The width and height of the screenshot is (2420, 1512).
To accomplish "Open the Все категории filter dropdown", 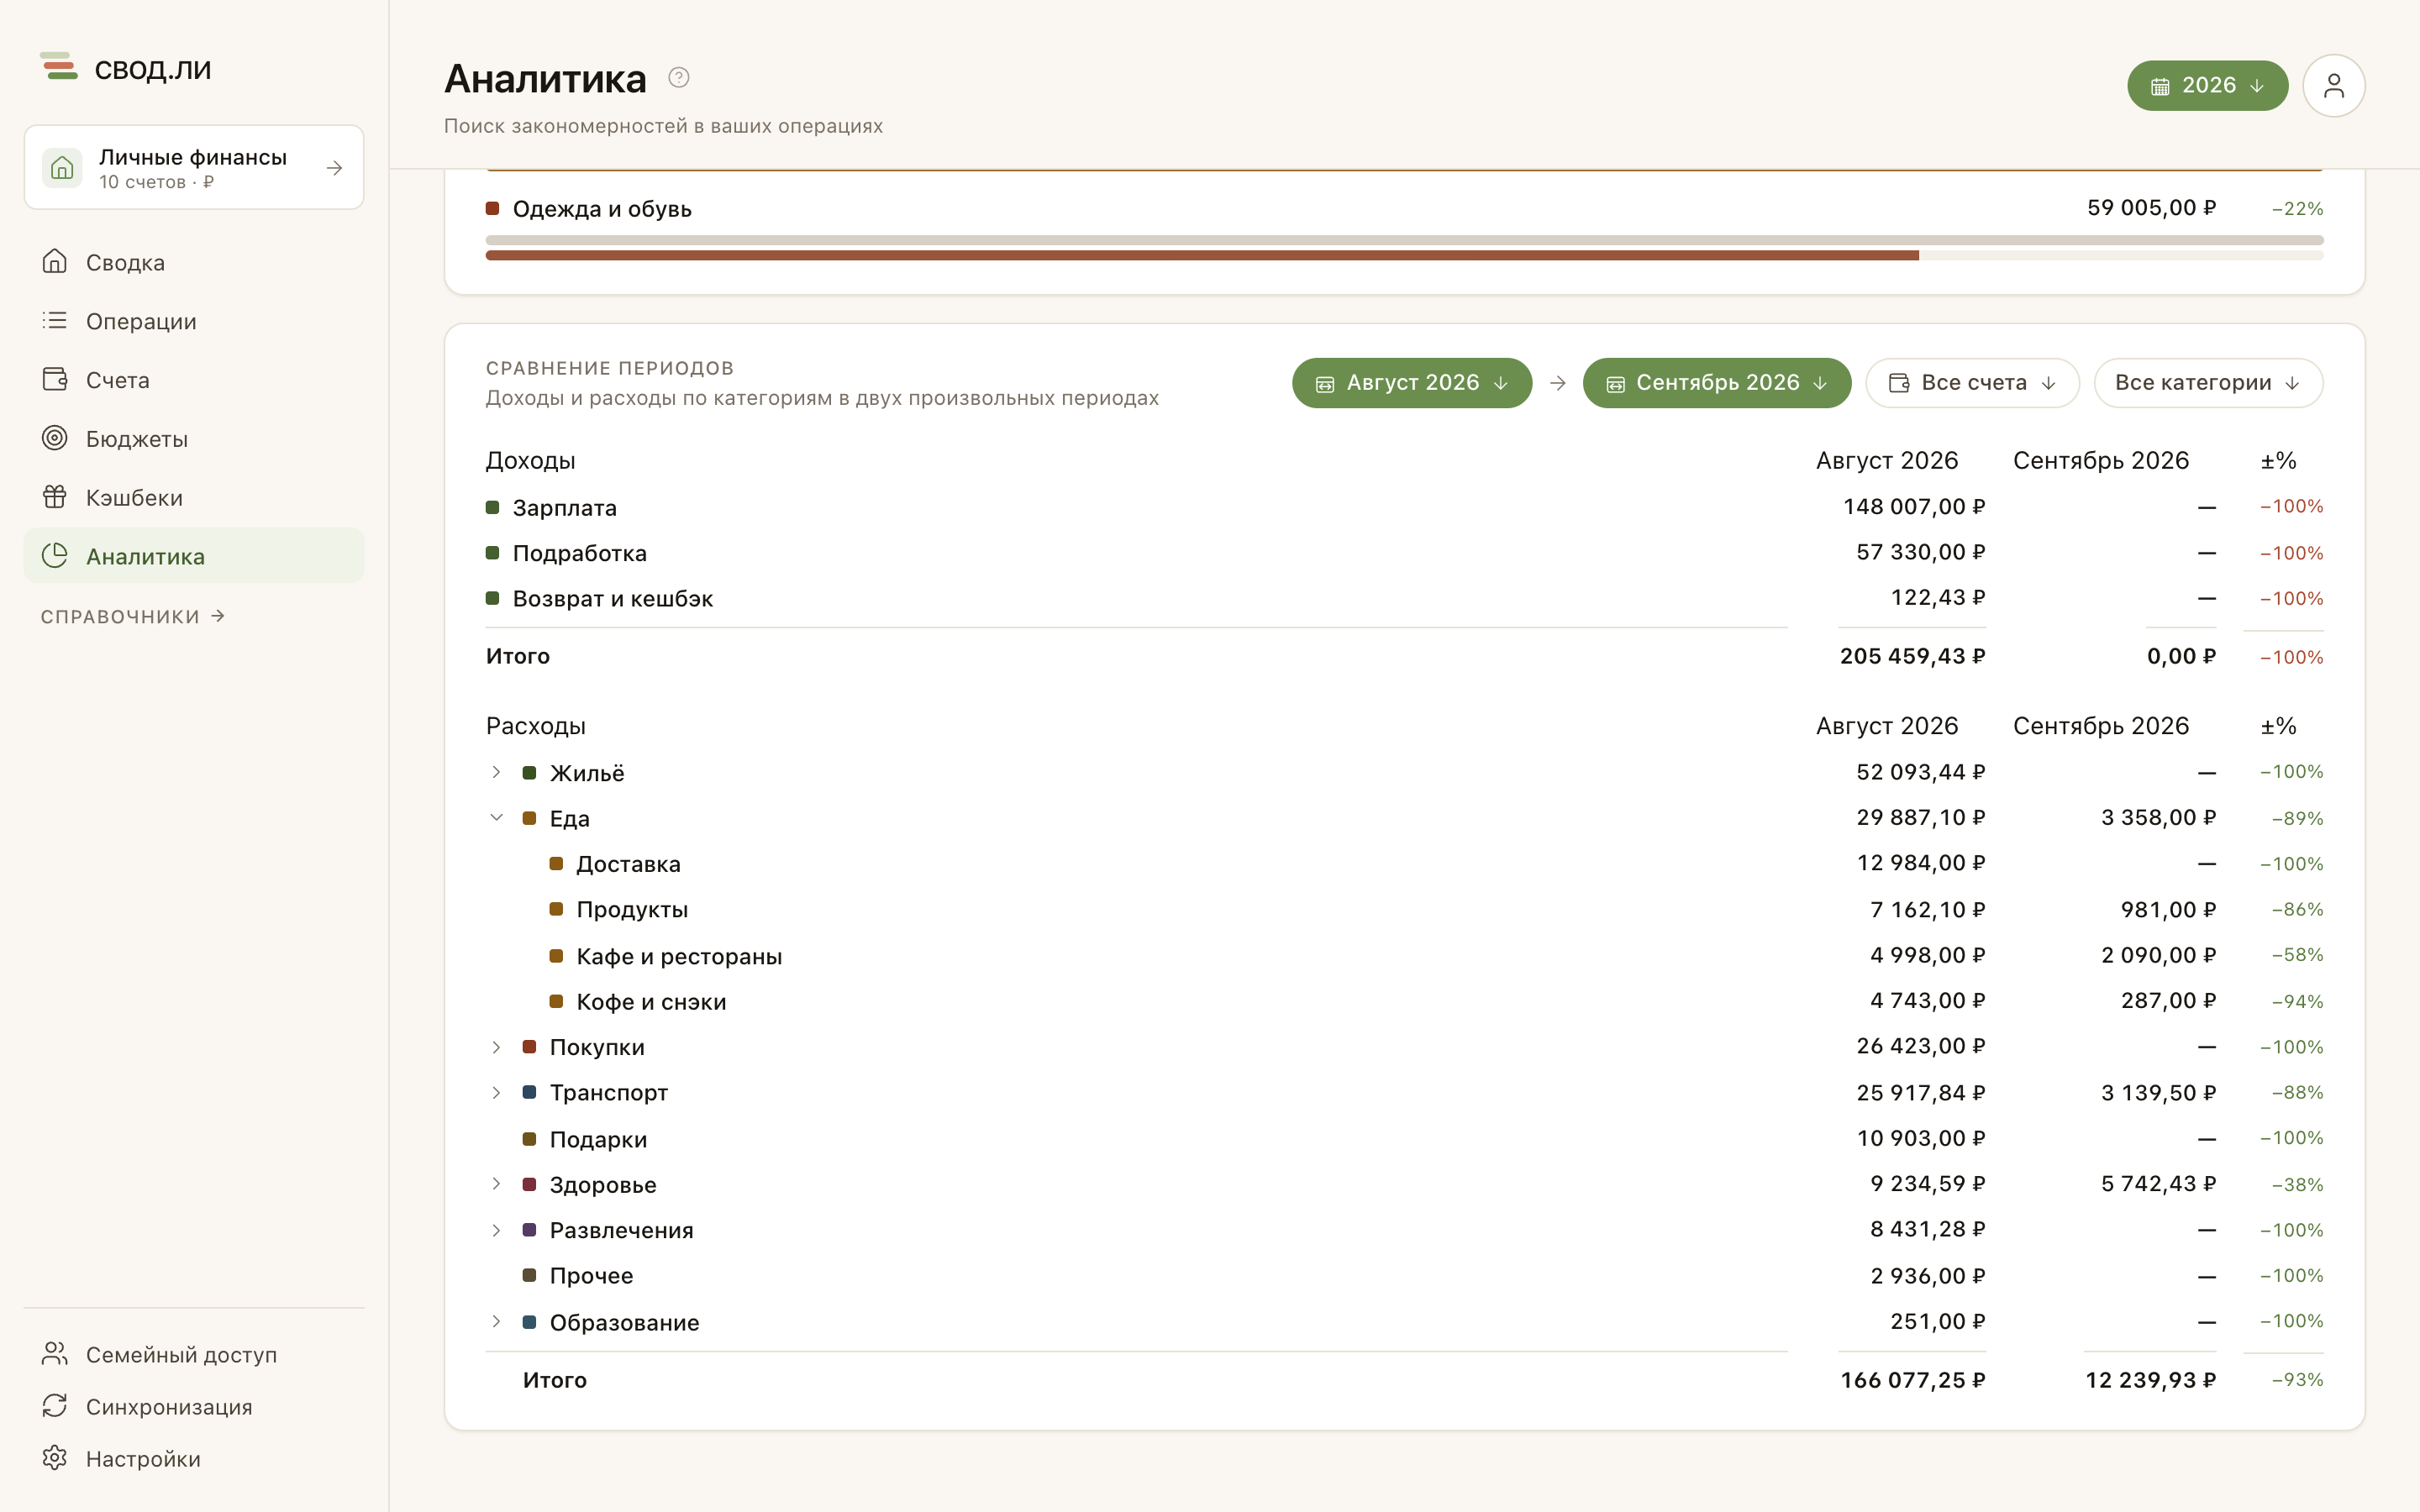I will click(x=2208, y=383).
